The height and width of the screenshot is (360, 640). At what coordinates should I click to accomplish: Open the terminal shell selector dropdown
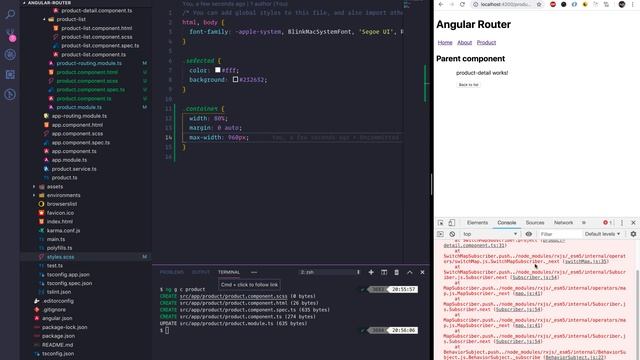330,272
